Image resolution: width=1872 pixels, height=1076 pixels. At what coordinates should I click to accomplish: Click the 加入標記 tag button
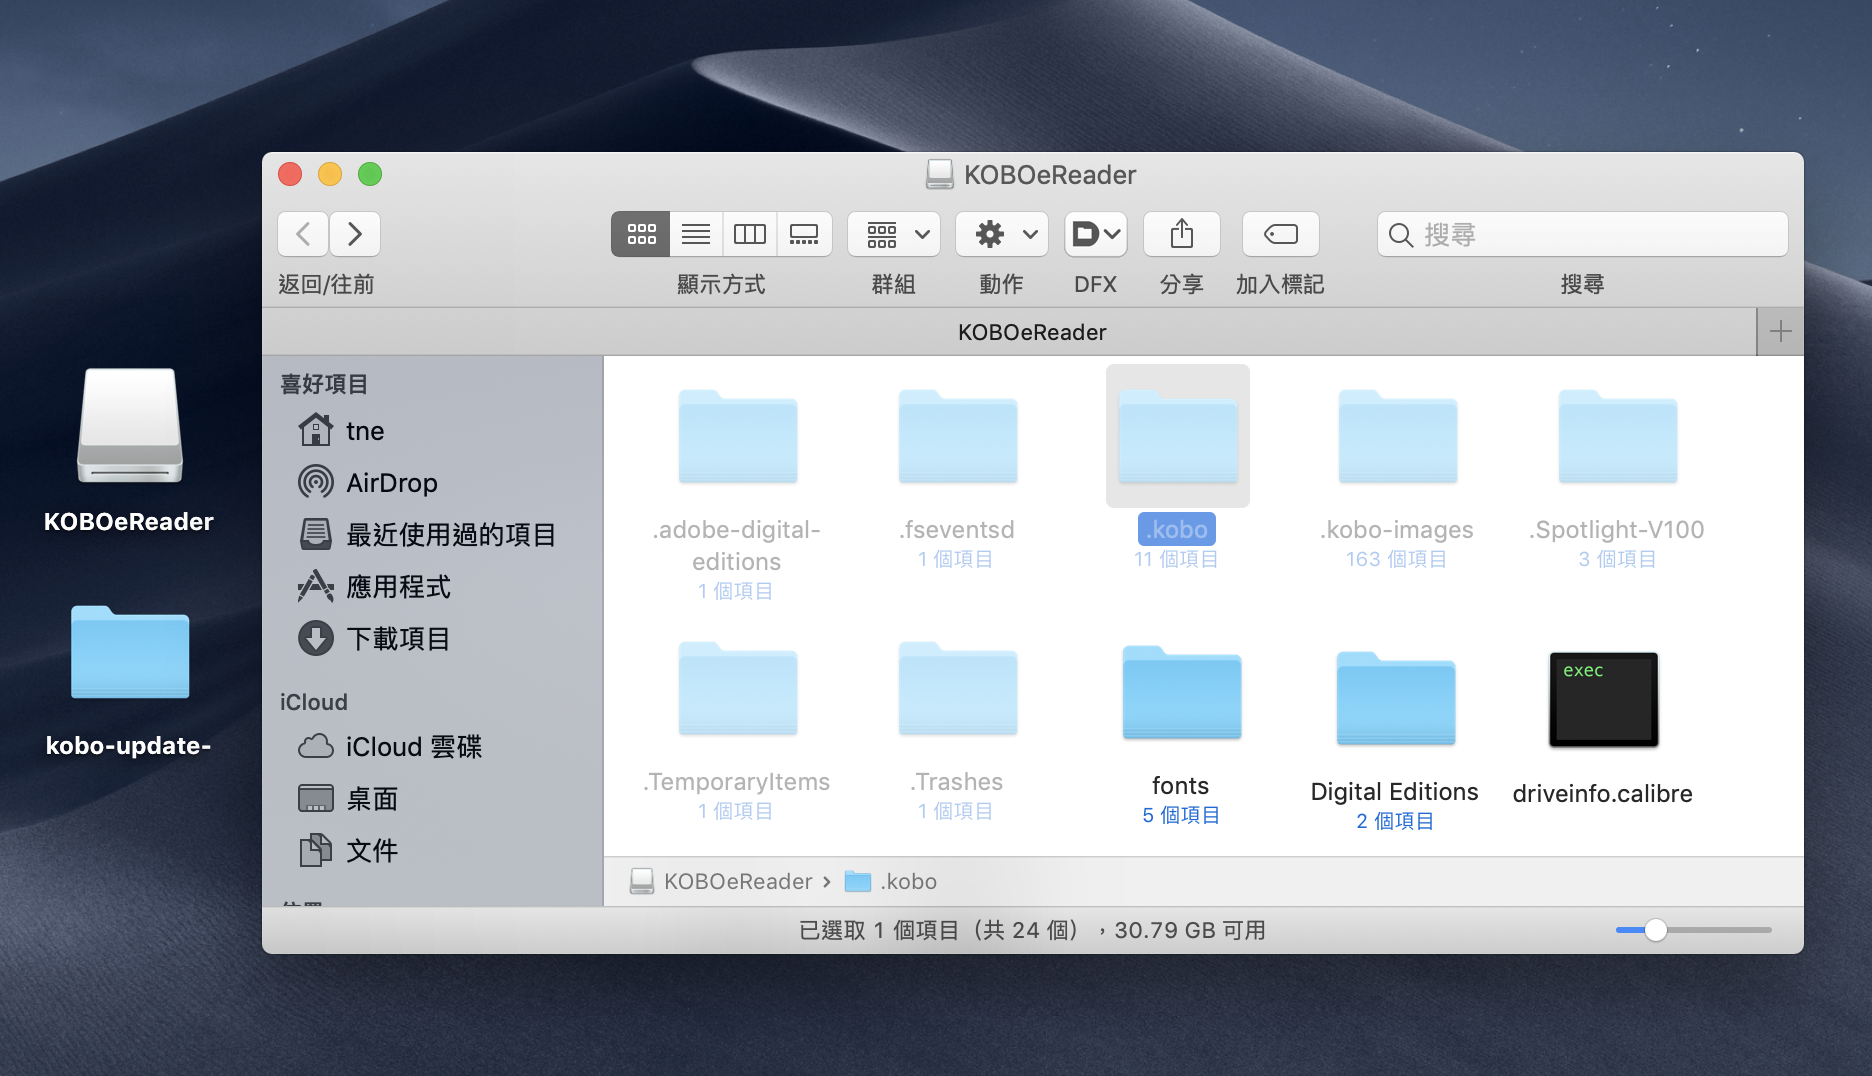tap(1281, 234)
